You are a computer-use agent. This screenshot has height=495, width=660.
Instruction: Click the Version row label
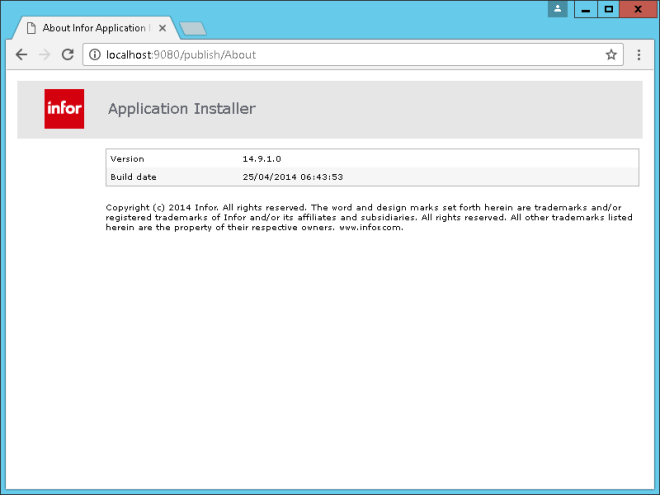(x=127, y=159)
